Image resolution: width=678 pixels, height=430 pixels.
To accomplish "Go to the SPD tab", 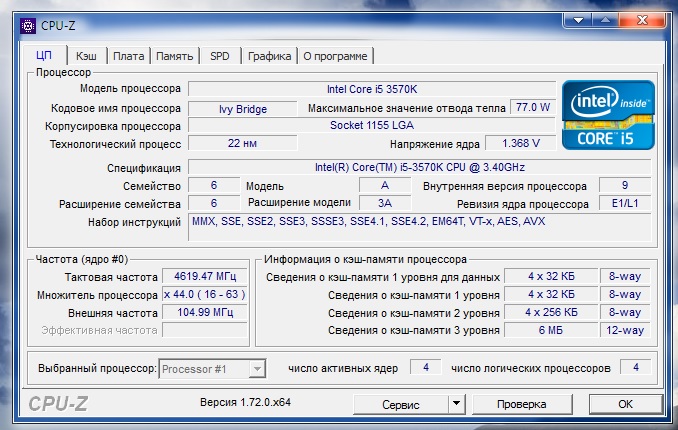I will (220, 56).
